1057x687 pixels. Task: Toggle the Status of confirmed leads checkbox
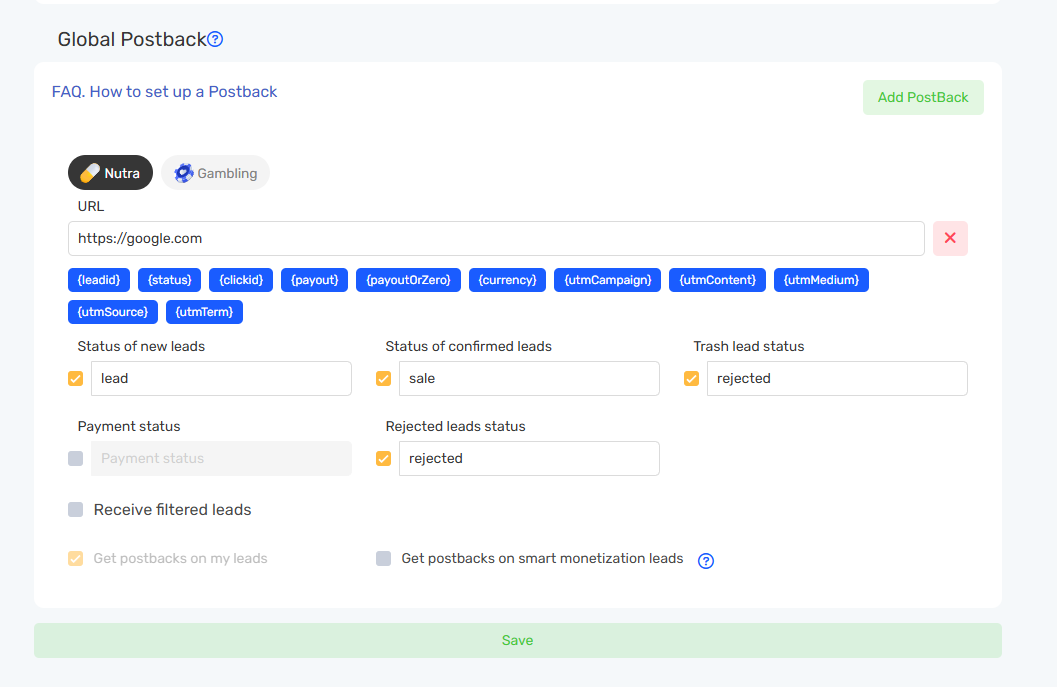point(383,379)
